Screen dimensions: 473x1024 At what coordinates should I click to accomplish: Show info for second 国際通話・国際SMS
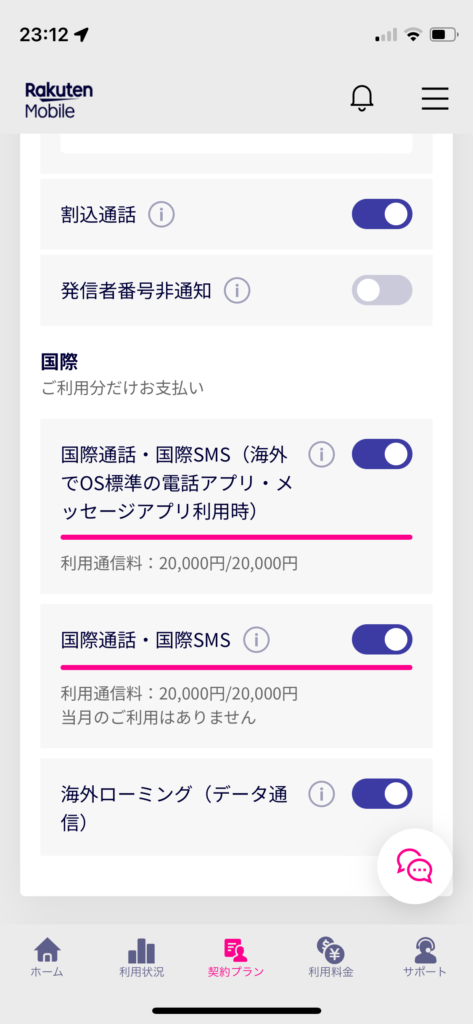pos(257,641)
